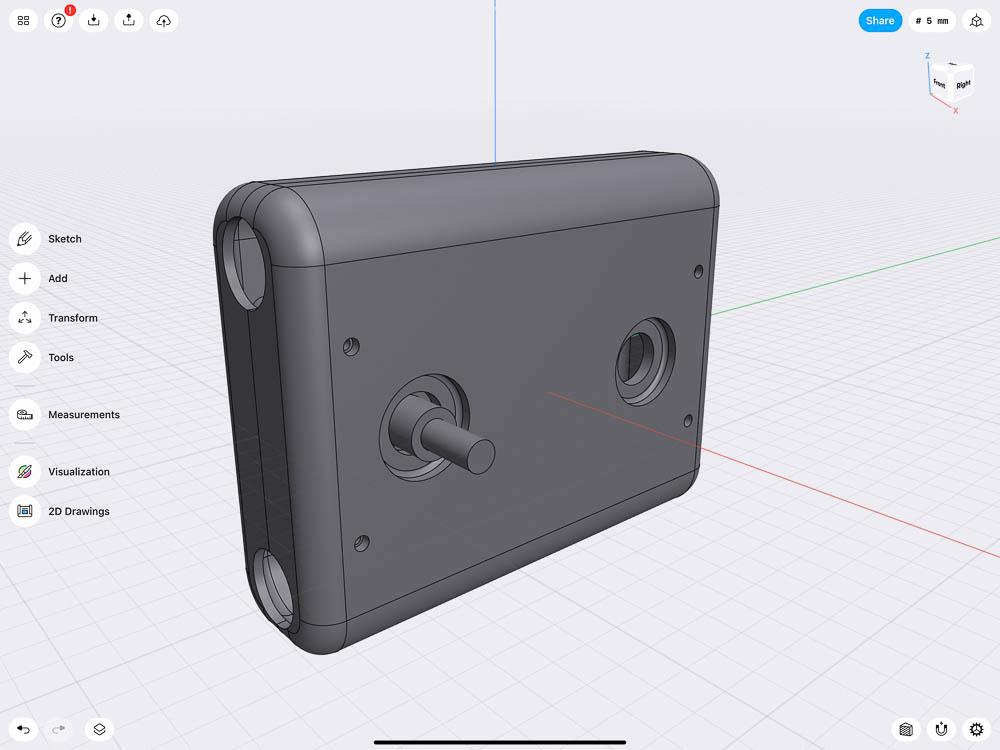The height and width of the screenshot is (750, 1000).
Task: Open the Tools menu label
Action: coord(61,357)
